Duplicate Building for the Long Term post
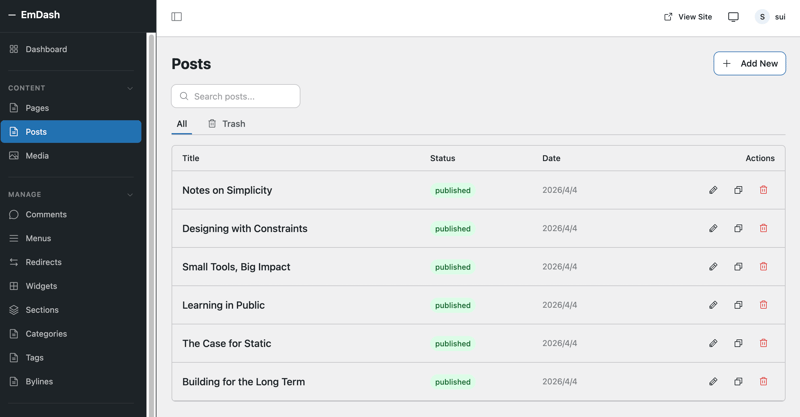Image resolution: width=800 pixels, height=417 pixels. coord(738,382)
